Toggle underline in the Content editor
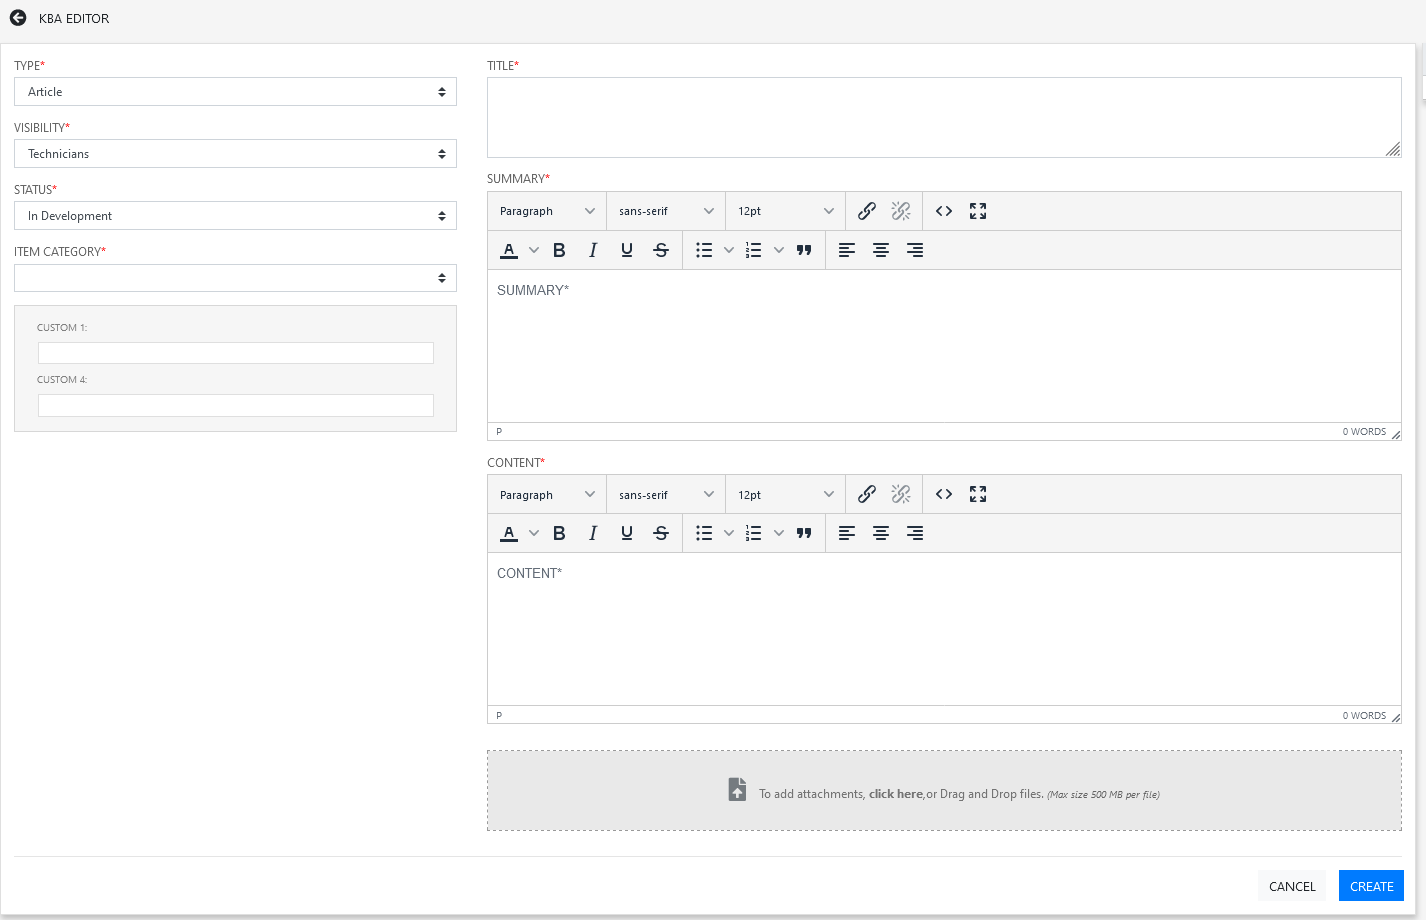This screenshot has height=920, width=1426. 627,533
